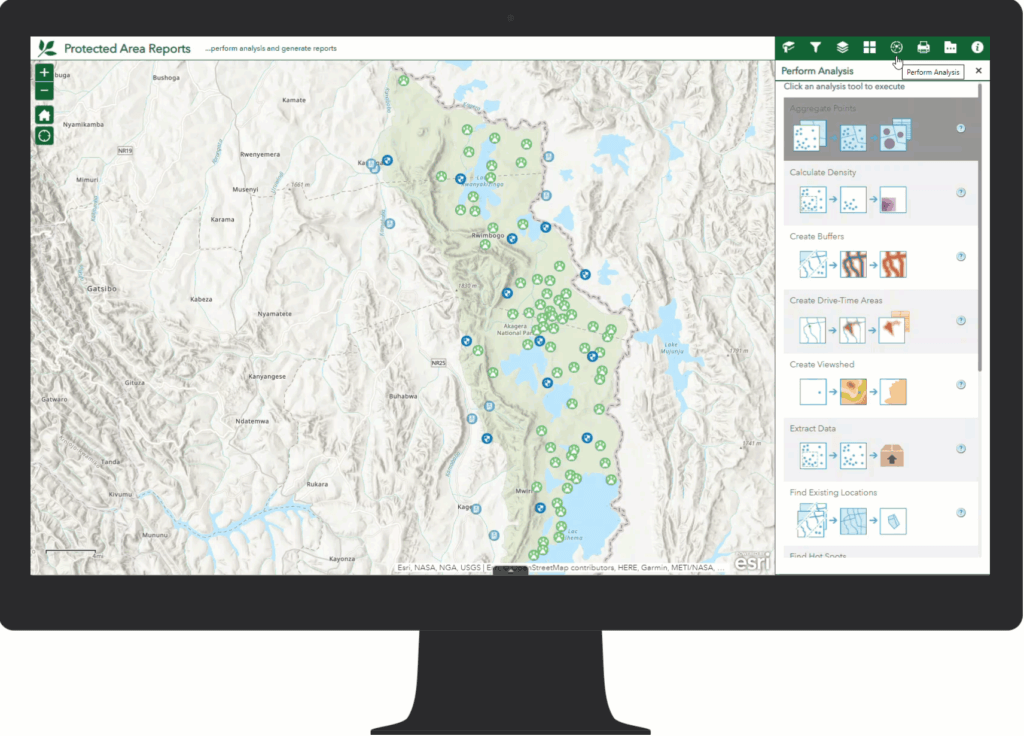The image size is (1024, 736).
Task: Open the Basemap Gallery
Action: pyautogui.click(x=870, y=47)
